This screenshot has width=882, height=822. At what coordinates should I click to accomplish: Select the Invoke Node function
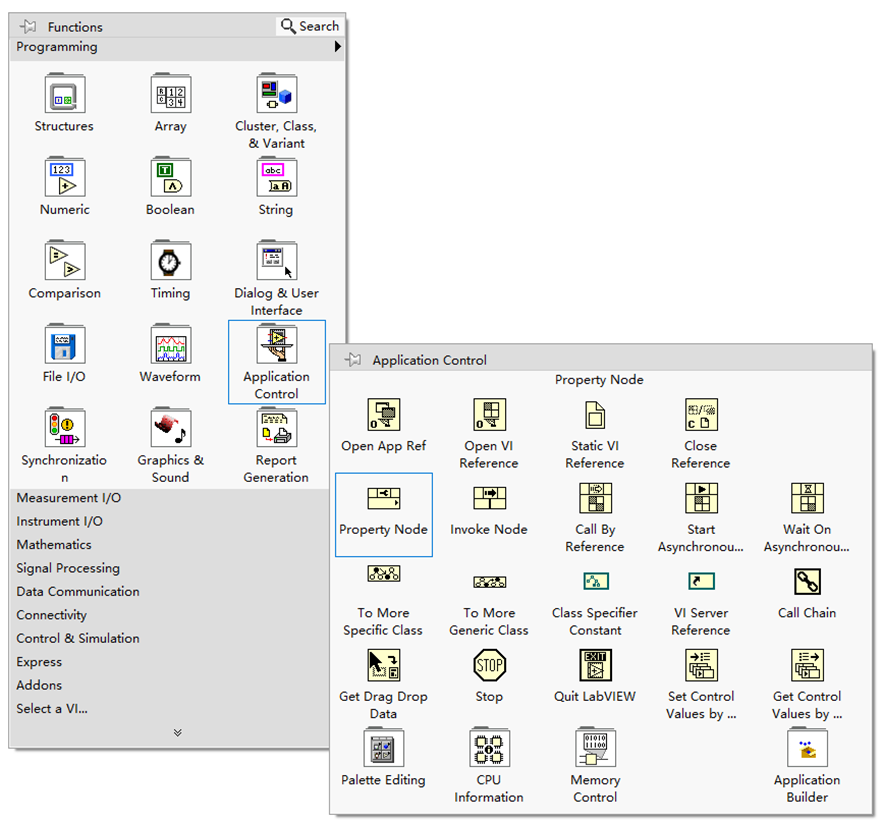[x=489, y=498]
